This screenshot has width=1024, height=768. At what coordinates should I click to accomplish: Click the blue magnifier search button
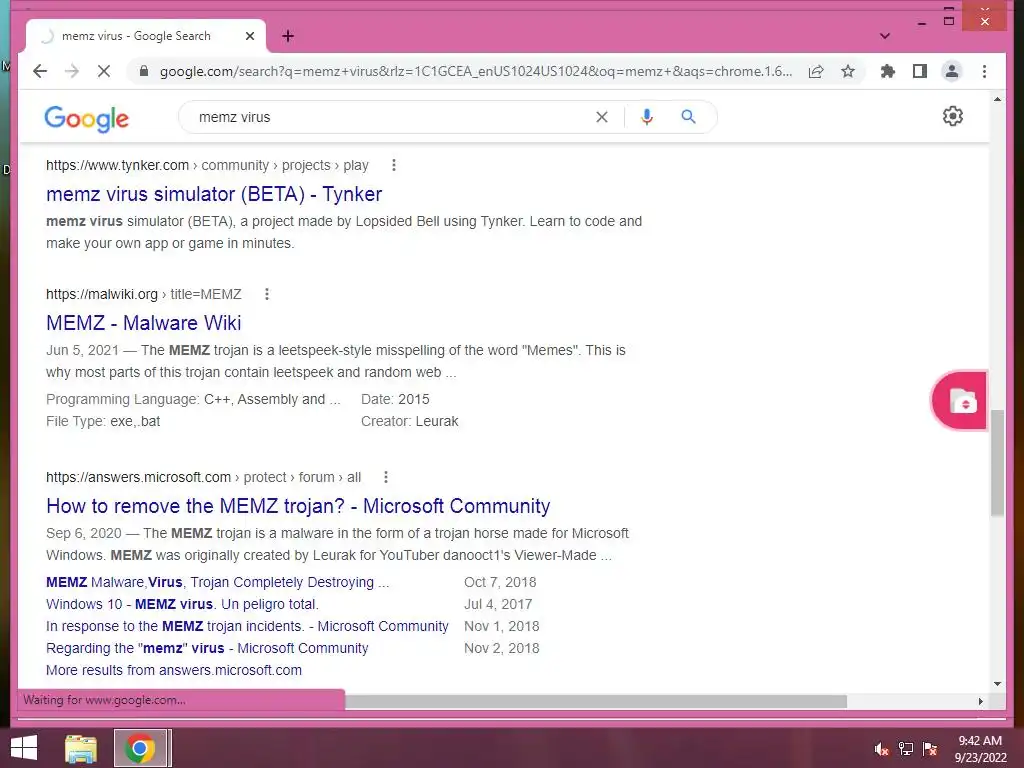(688, 117)
